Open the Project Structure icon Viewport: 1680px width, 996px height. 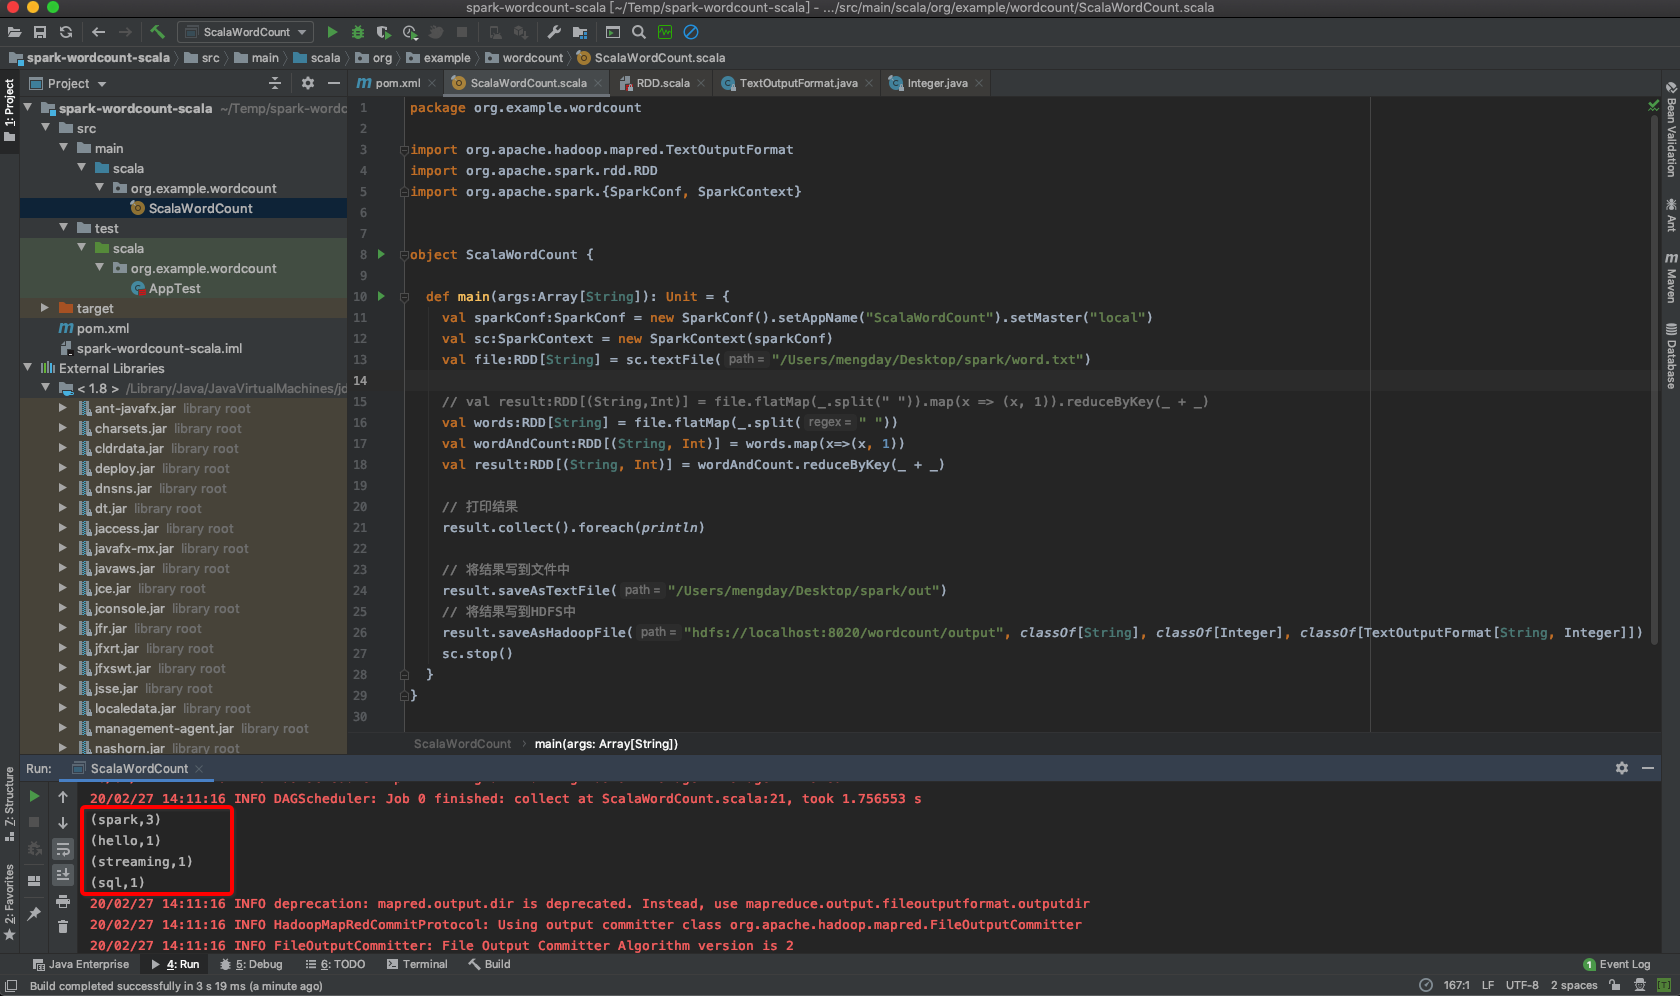coord(580,32)
